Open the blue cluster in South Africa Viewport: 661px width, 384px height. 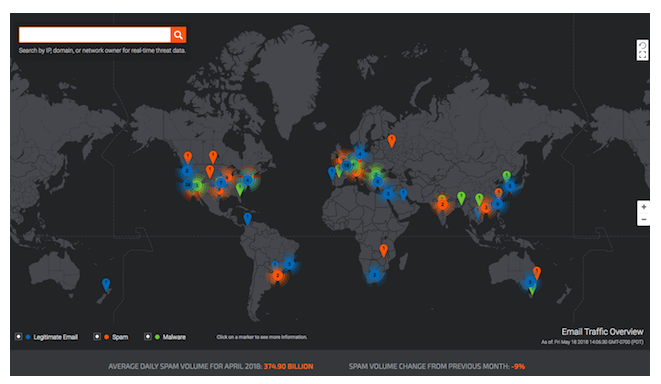[x=374, y=276]
